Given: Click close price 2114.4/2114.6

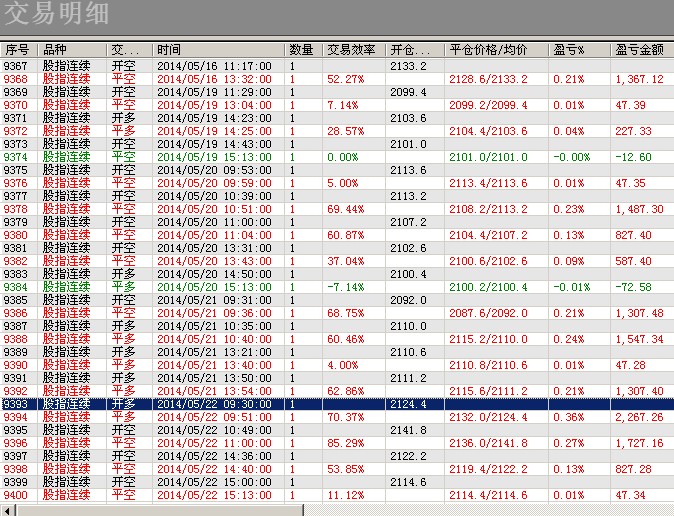Looking at the screenshot, I should [x=488, y=495].
